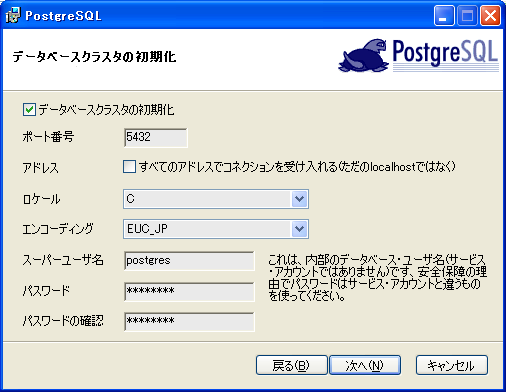Click the ポート番号 label text
This screenshot has height=392, width=506.
pyautogui.click(x=48, y=137)
